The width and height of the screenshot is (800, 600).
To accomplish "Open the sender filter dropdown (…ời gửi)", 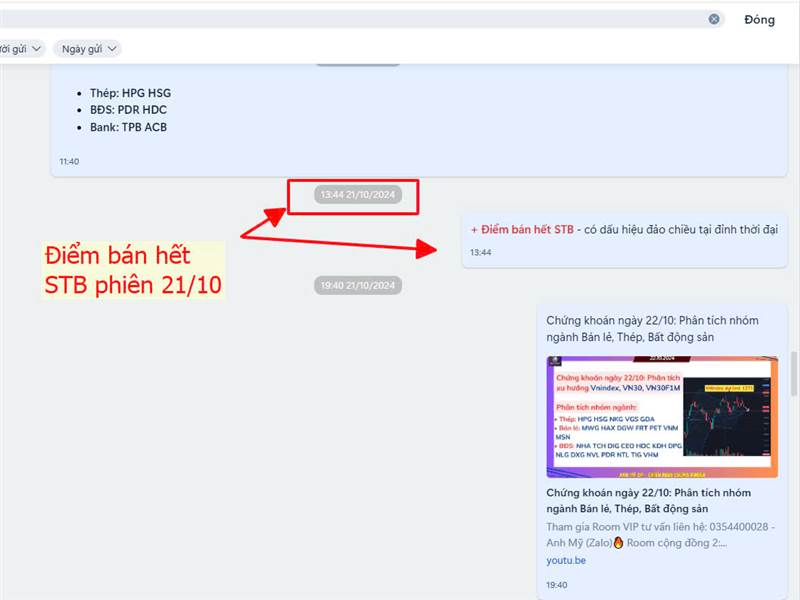I will point(20,49).
